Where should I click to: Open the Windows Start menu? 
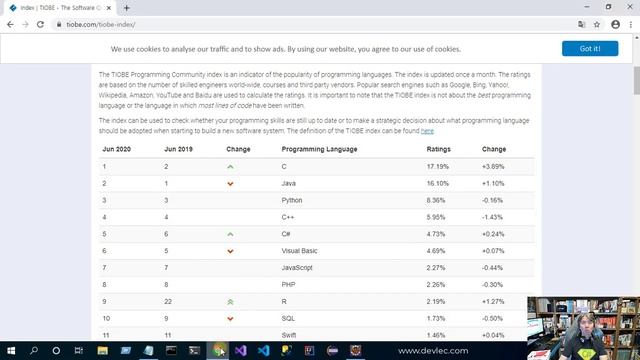tap(11, 351)
